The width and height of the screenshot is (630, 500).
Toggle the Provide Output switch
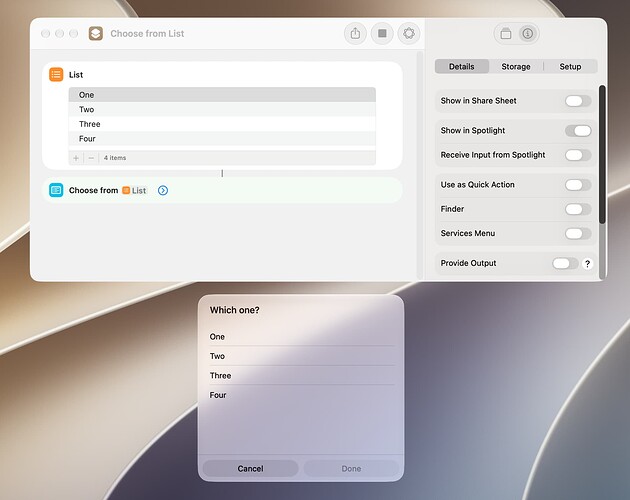click(565, 264)
